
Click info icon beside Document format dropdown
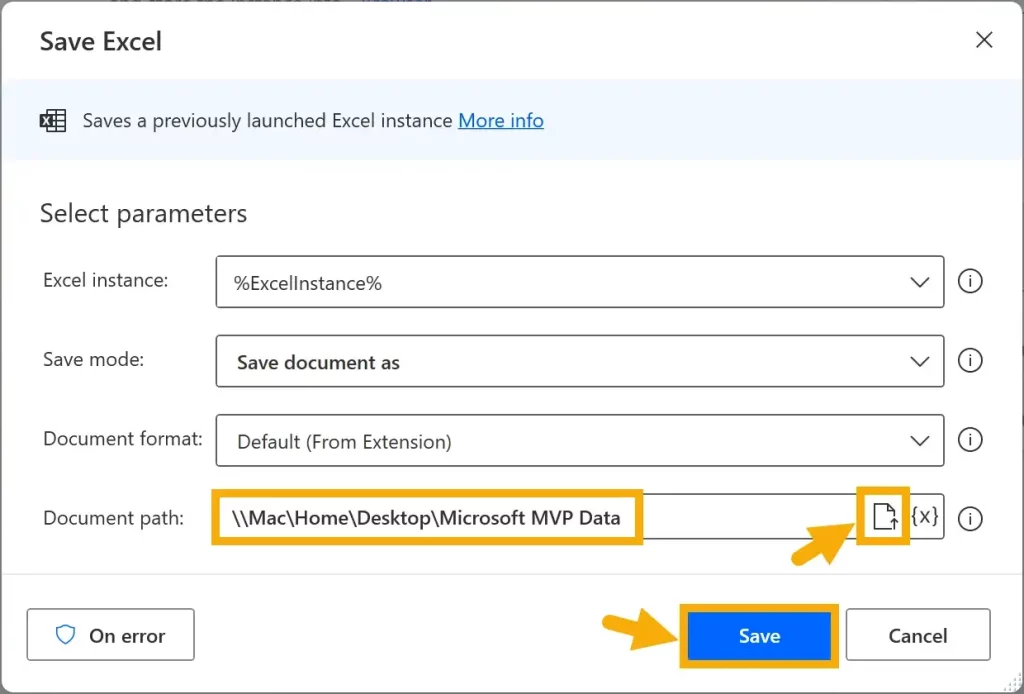pyautogui.click(x=970, y=440)
